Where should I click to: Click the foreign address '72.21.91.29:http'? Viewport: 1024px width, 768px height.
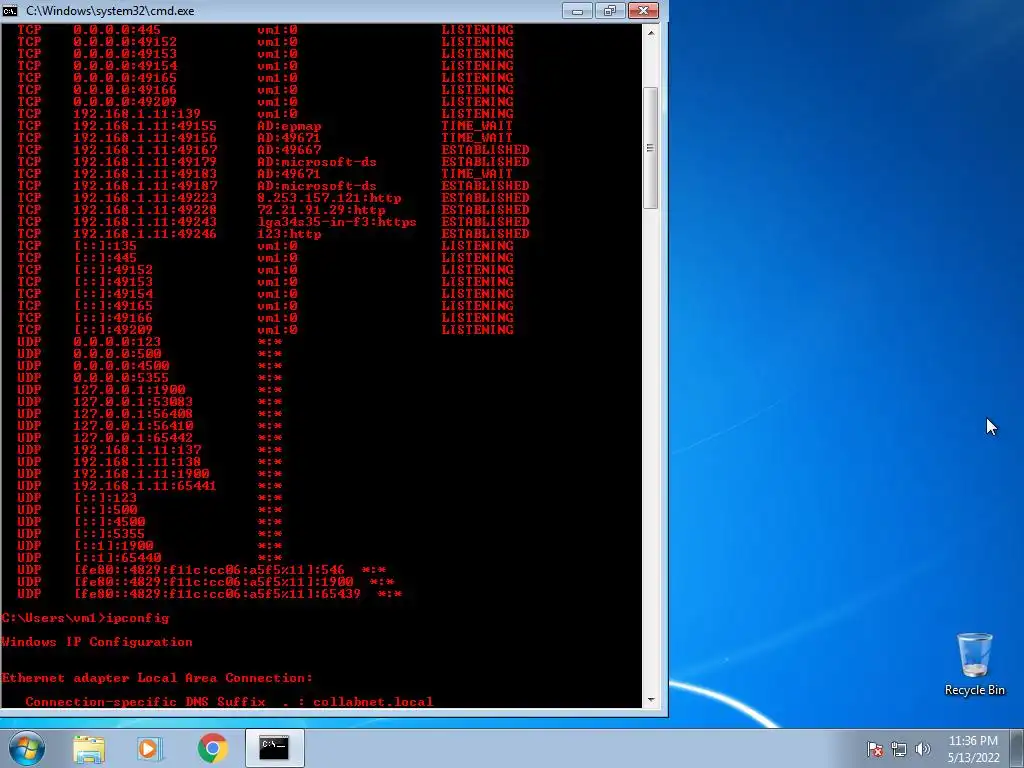point(321,210)
